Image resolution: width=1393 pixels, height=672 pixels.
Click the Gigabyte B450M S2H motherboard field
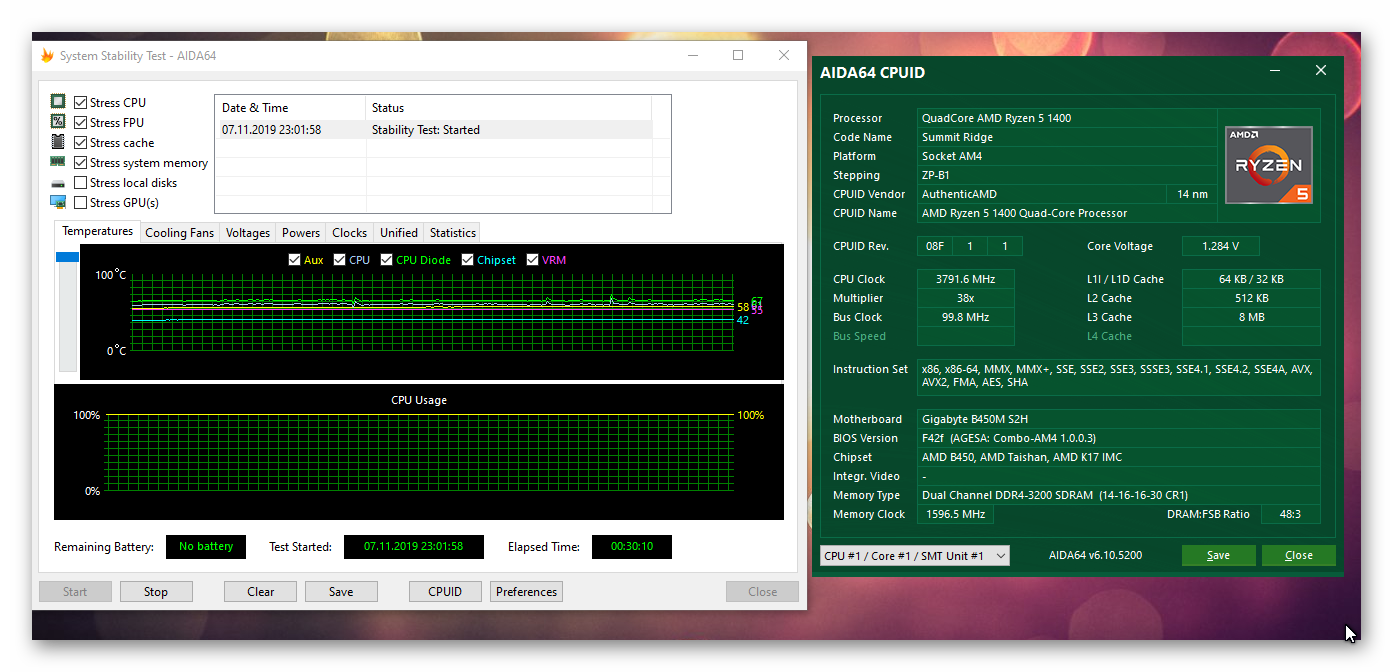(1119, 419)
